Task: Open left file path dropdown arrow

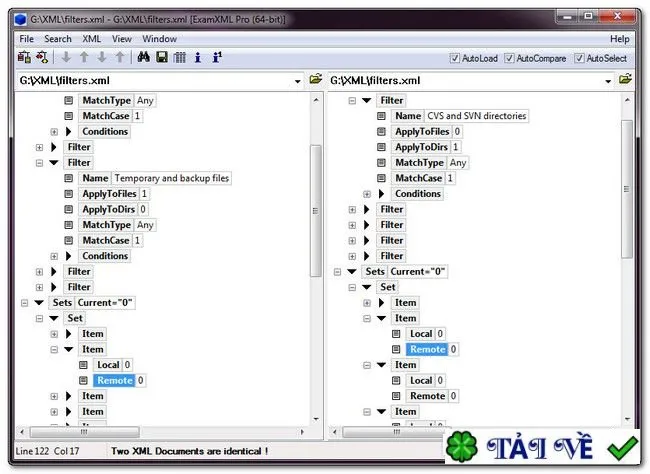Action: coord(298,81)
